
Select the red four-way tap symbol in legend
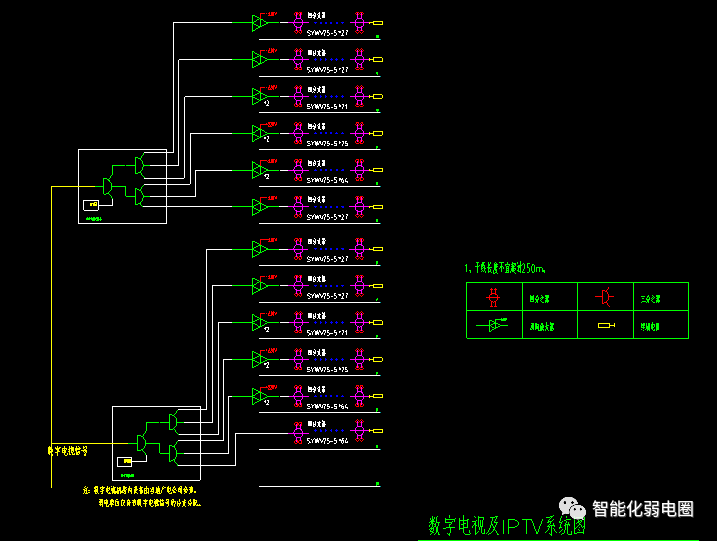click(493, 297)
